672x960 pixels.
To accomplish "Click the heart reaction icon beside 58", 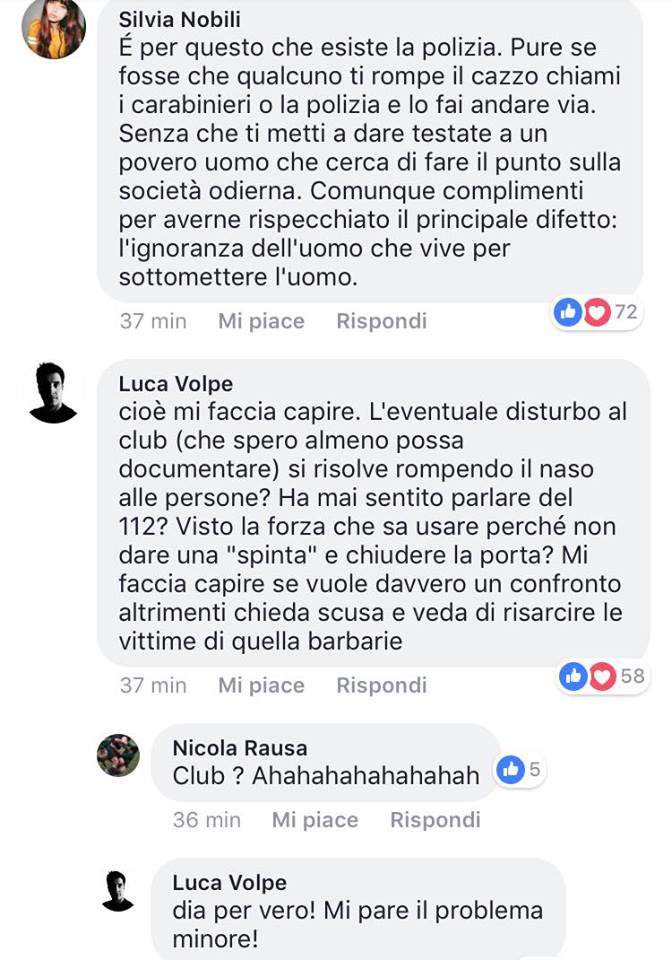I will coord(602,676).
